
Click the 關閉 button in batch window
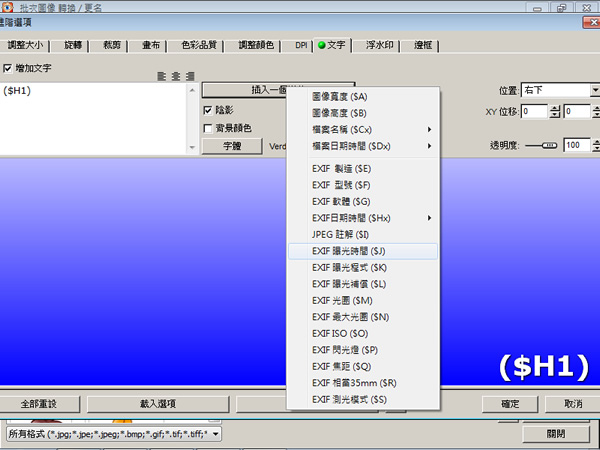[x=556, y=434]
